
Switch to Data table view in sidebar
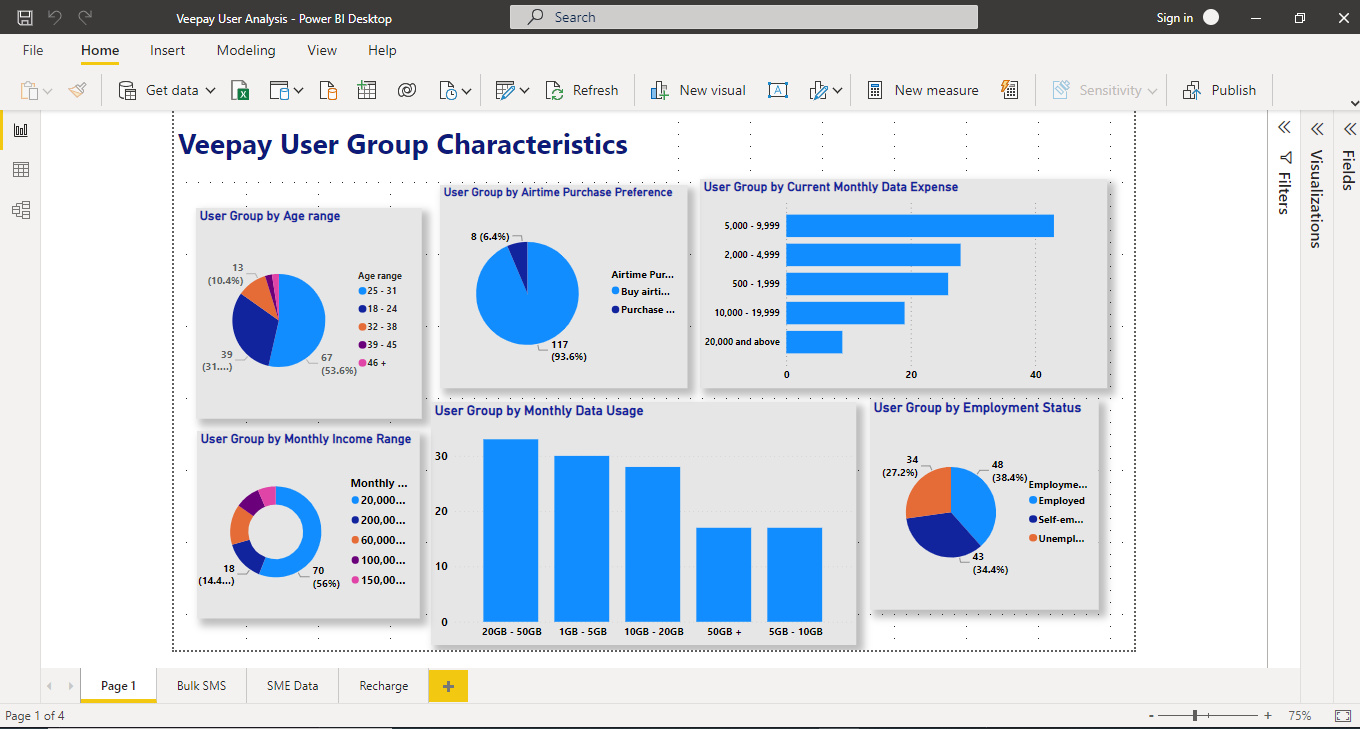21,170
